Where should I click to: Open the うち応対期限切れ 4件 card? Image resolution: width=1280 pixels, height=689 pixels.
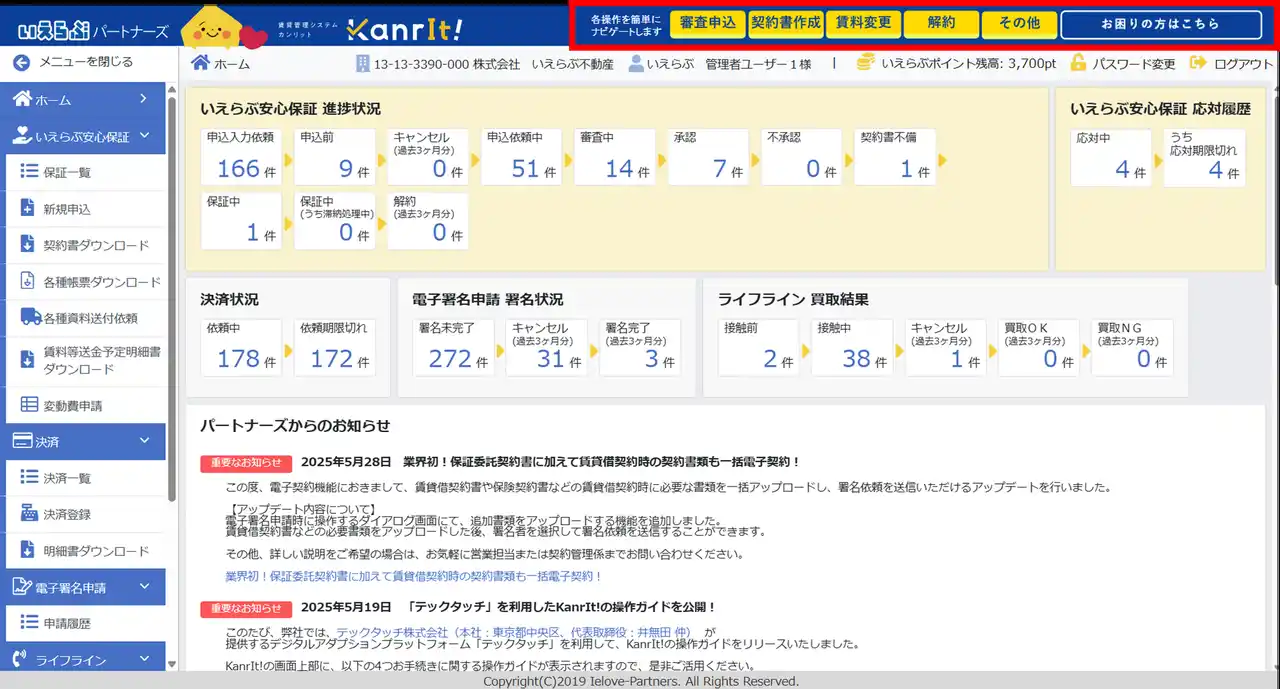[x=1205, y=157]
